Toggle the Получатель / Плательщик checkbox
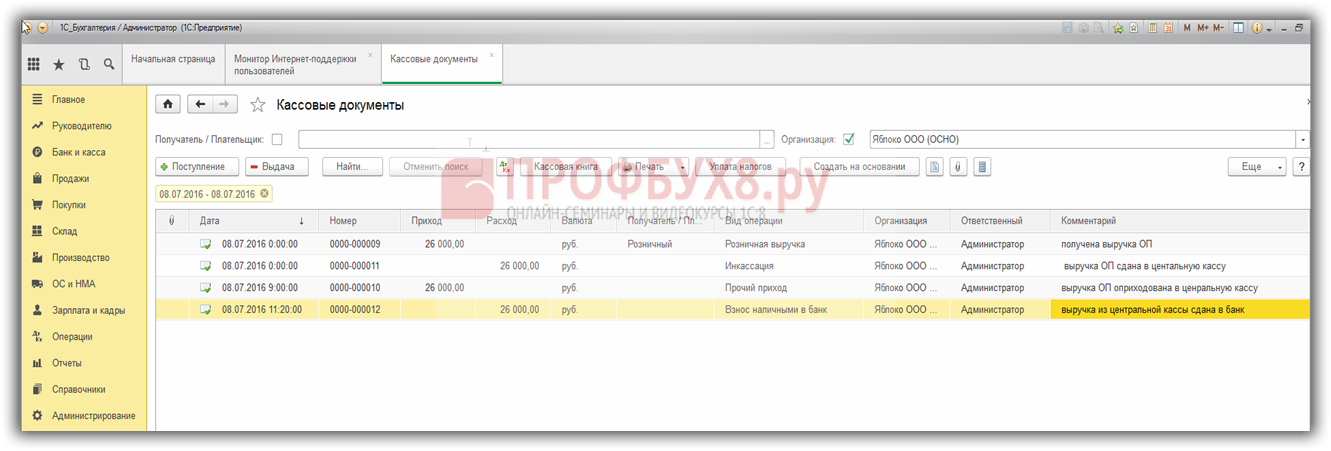 (x=277, y=139)
